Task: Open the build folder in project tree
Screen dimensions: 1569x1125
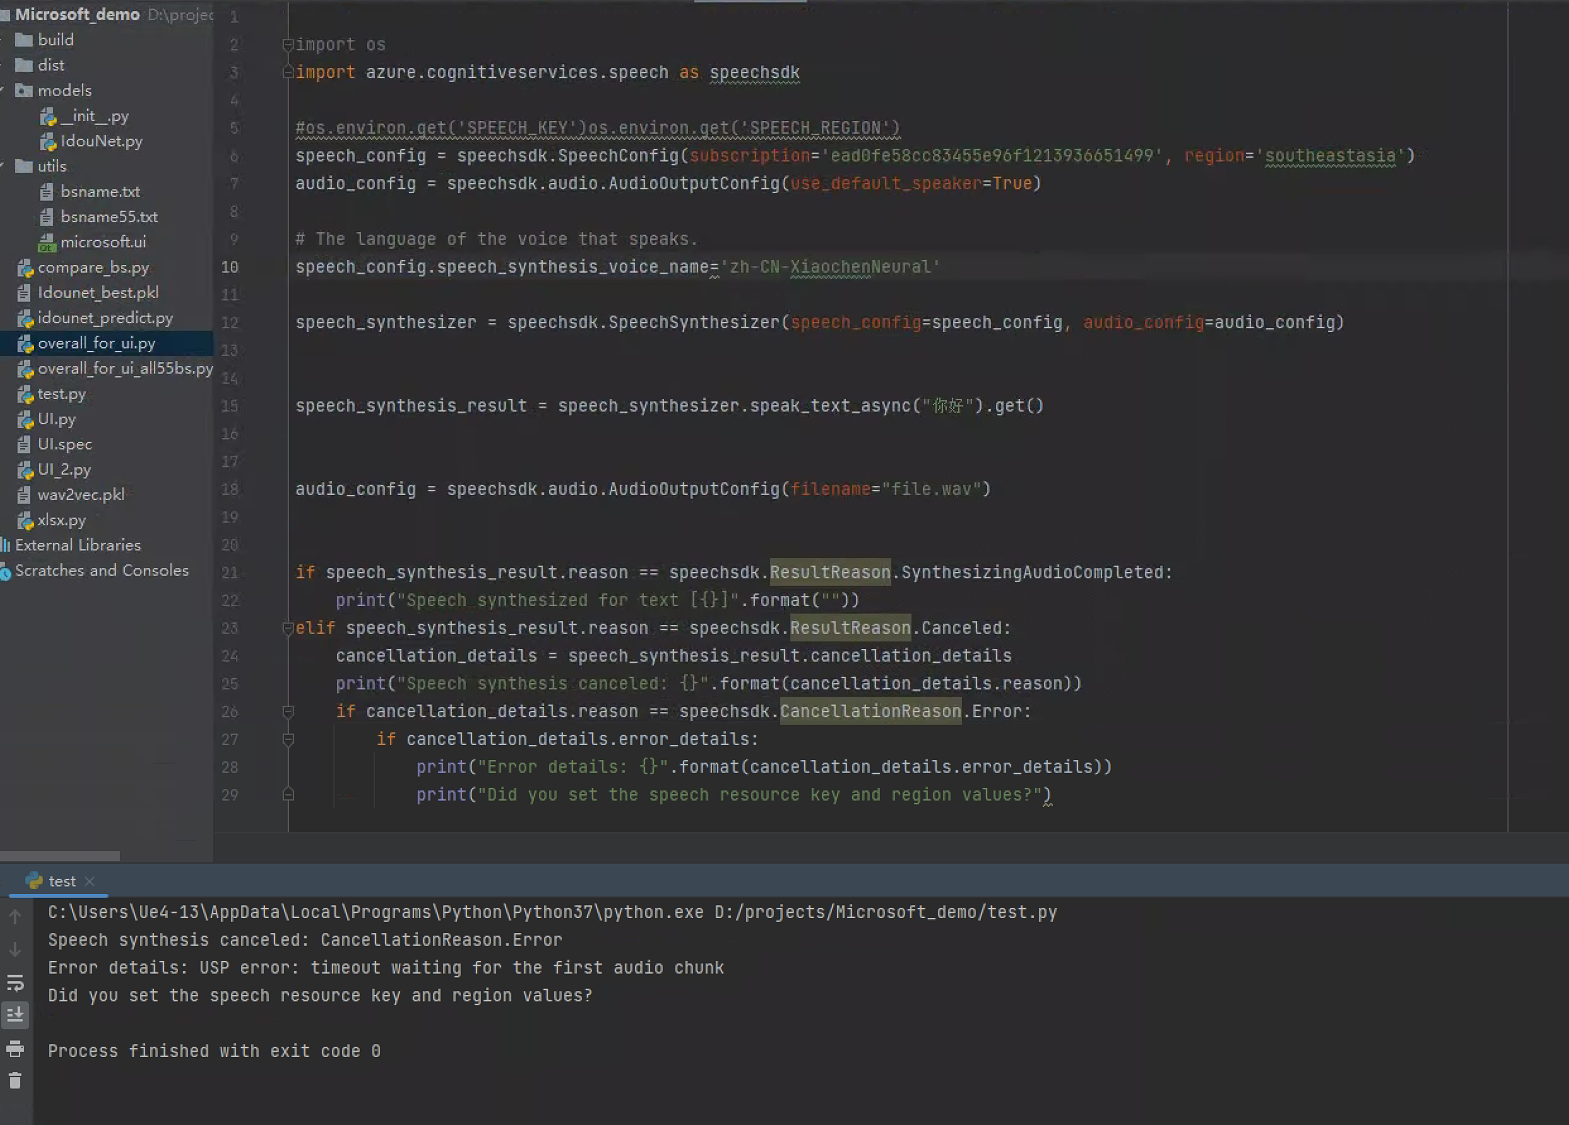Action: (56, 40)
